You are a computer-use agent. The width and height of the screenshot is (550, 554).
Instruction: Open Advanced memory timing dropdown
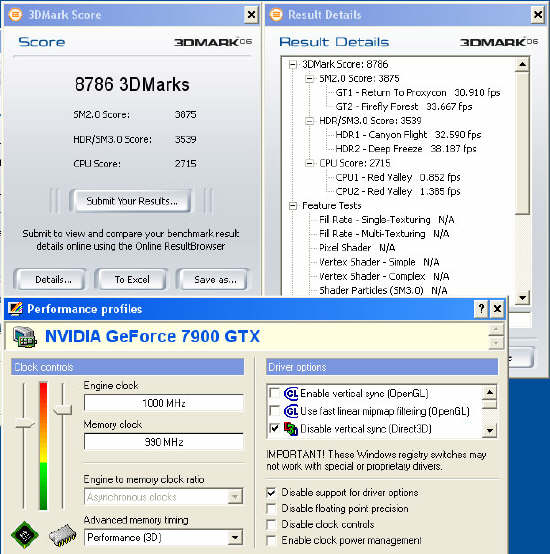235,538
